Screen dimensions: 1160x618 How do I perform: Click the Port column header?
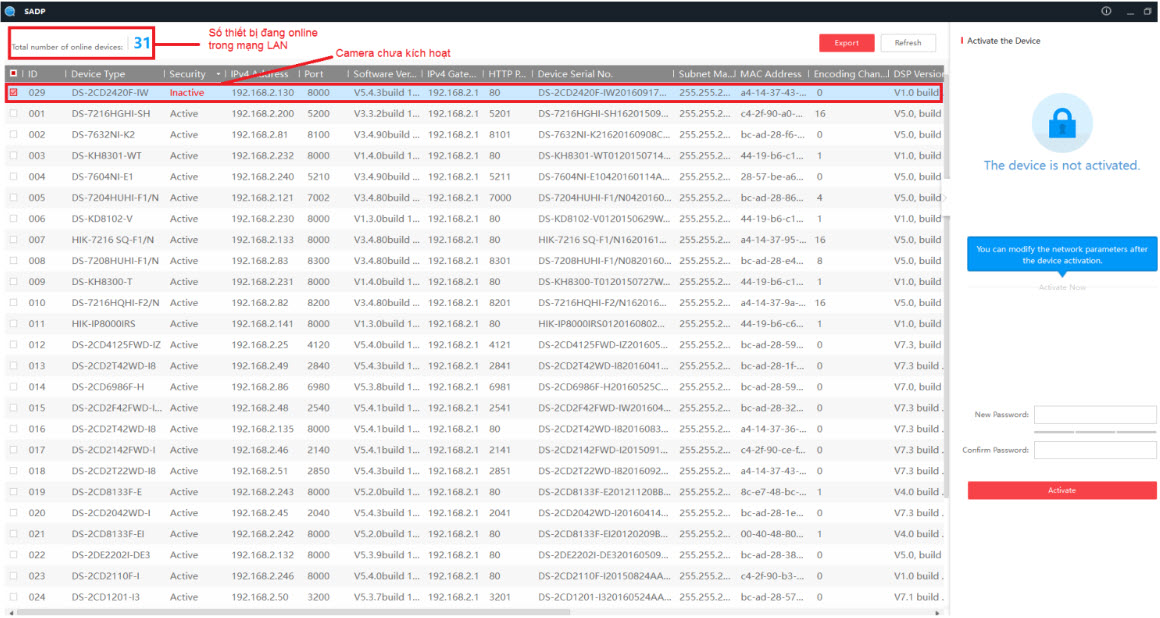[315, 74]
